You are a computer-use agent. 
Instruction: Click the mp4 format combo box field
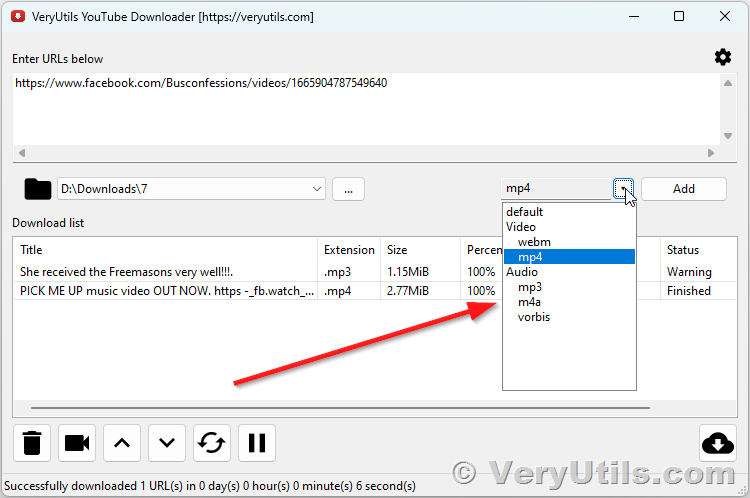pos(557,188)
